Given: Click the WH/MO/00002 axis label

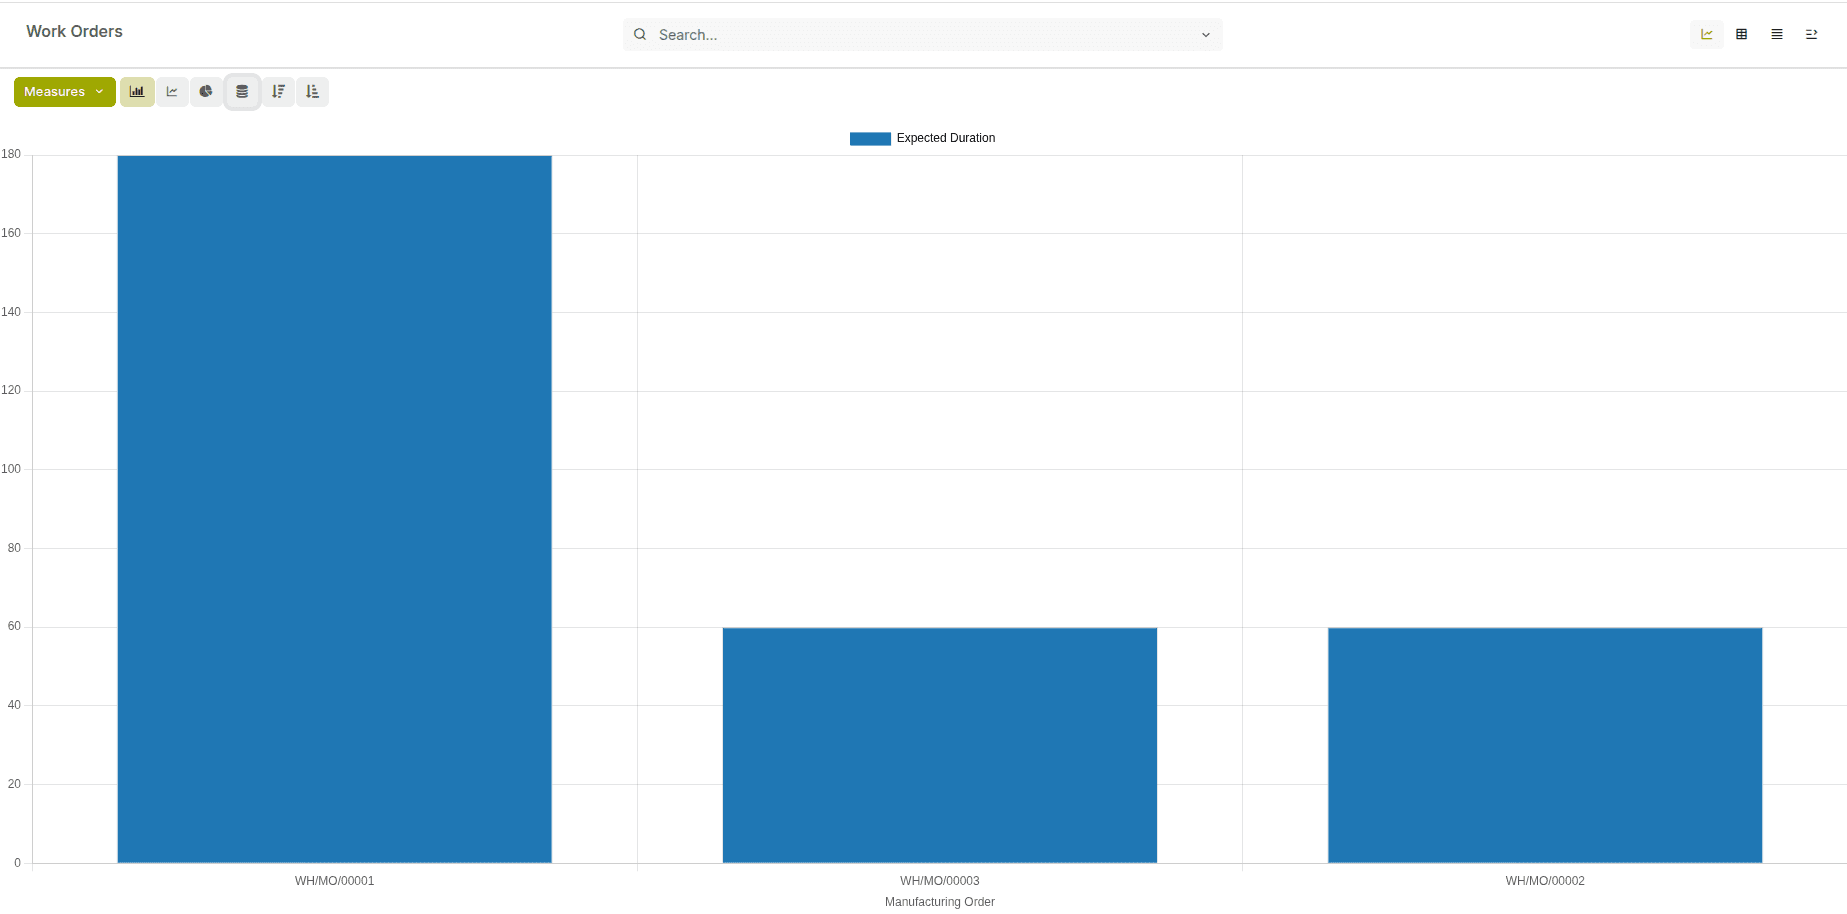Looking at the screenshot, I should pyautogui.click(x=1544, y=881).
